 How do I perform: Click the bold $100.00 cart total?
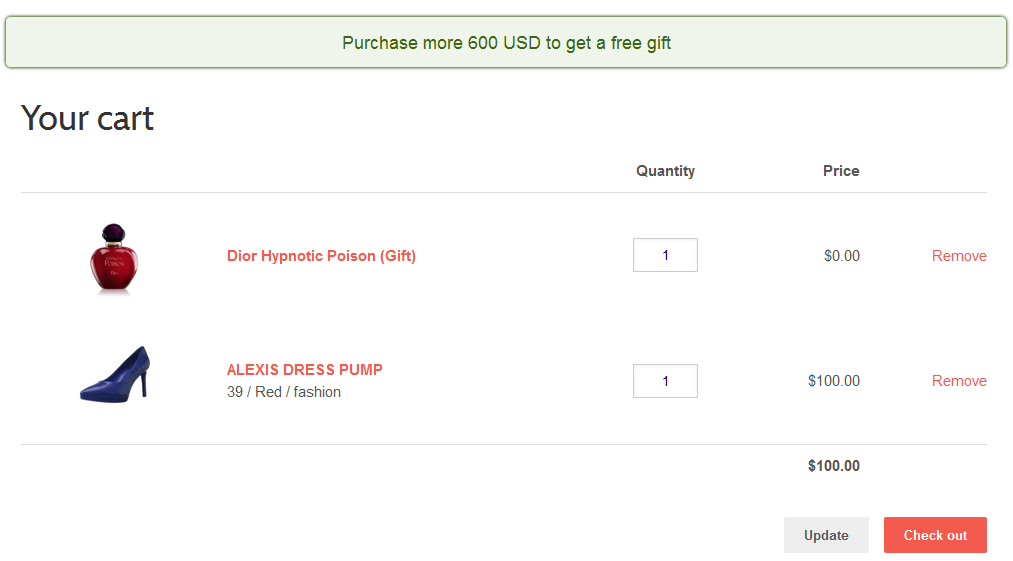pos(833,466)
